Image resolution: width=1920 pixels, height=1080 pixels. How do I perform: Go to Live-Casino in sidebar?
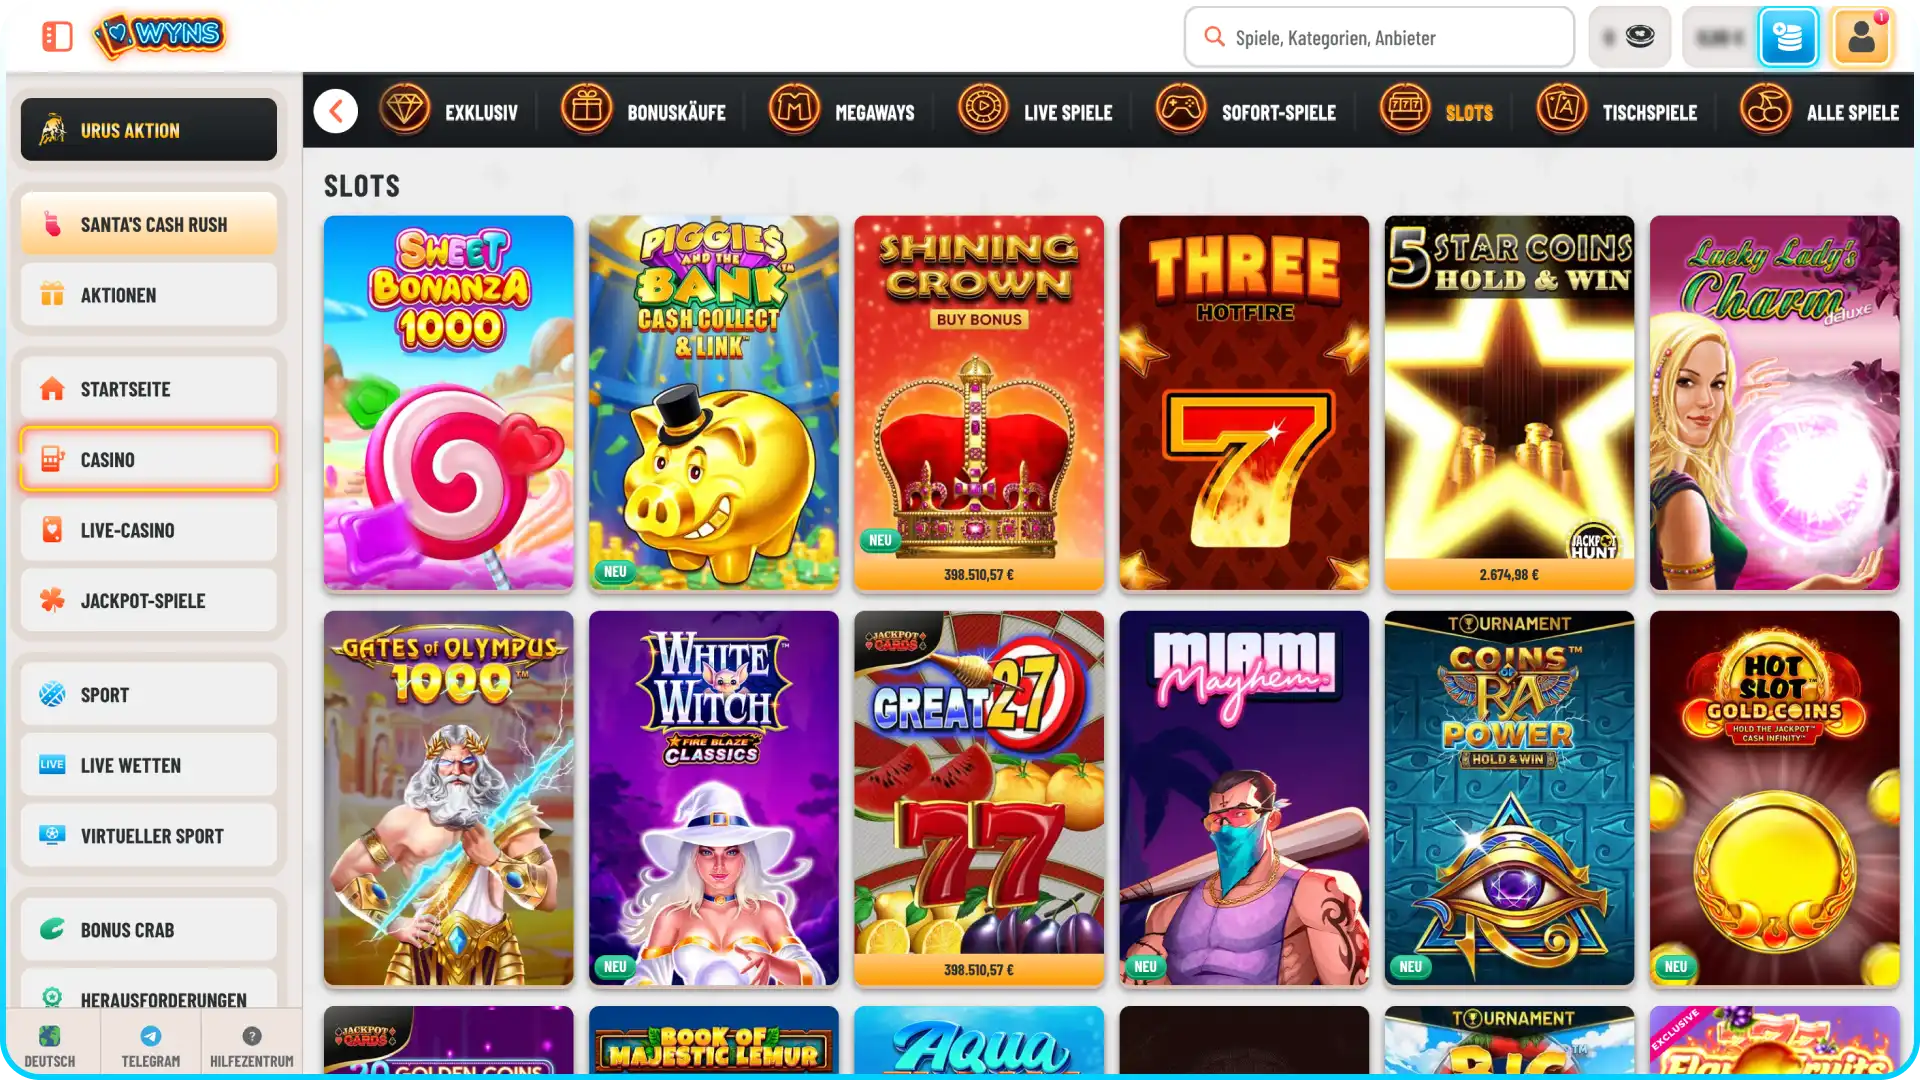pyautogui.click(x=149, y=530)
